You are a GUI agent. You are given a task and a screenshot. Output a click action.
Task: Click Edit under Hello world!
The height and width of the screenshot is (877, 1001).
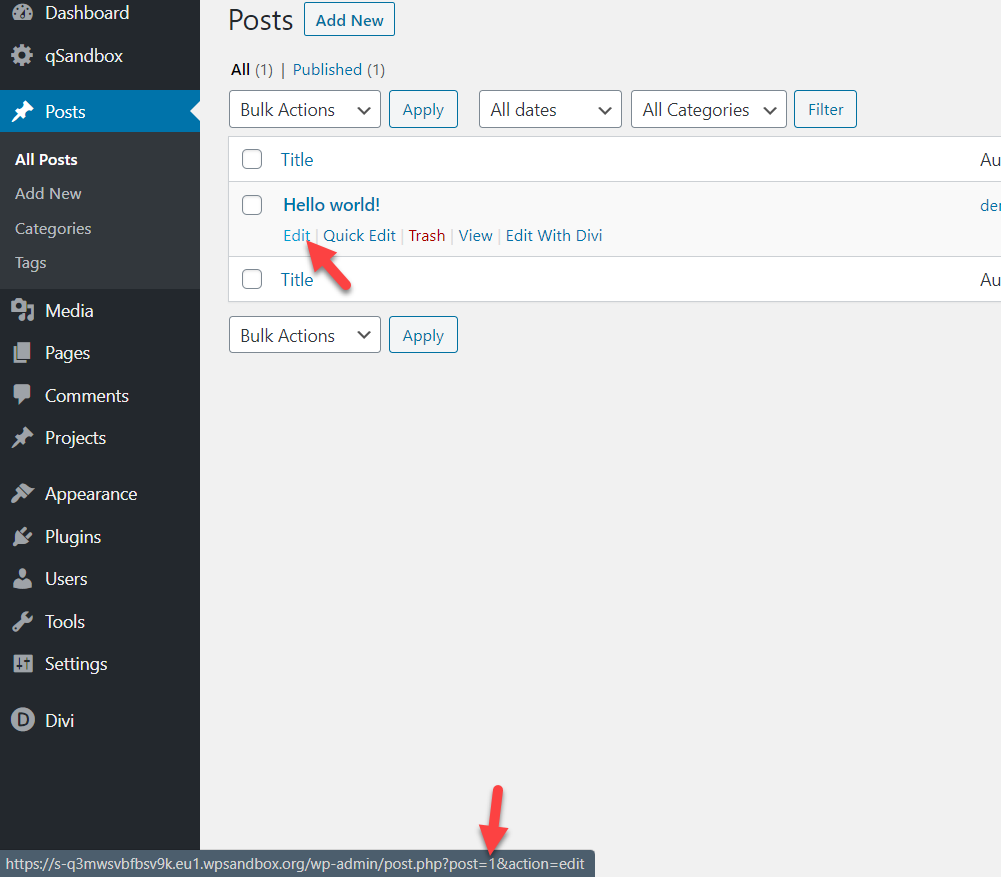point(296,236)
